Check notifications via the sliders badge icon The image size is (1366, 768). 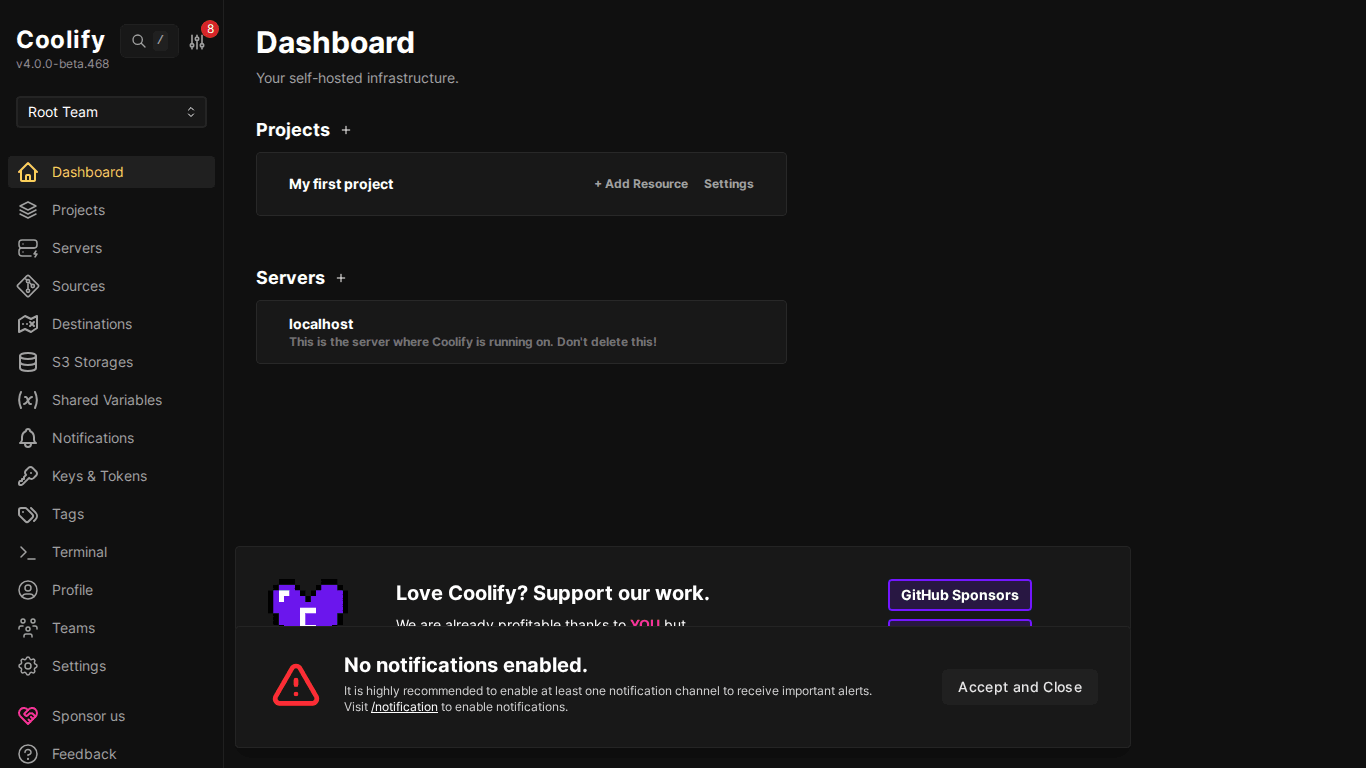197,41
